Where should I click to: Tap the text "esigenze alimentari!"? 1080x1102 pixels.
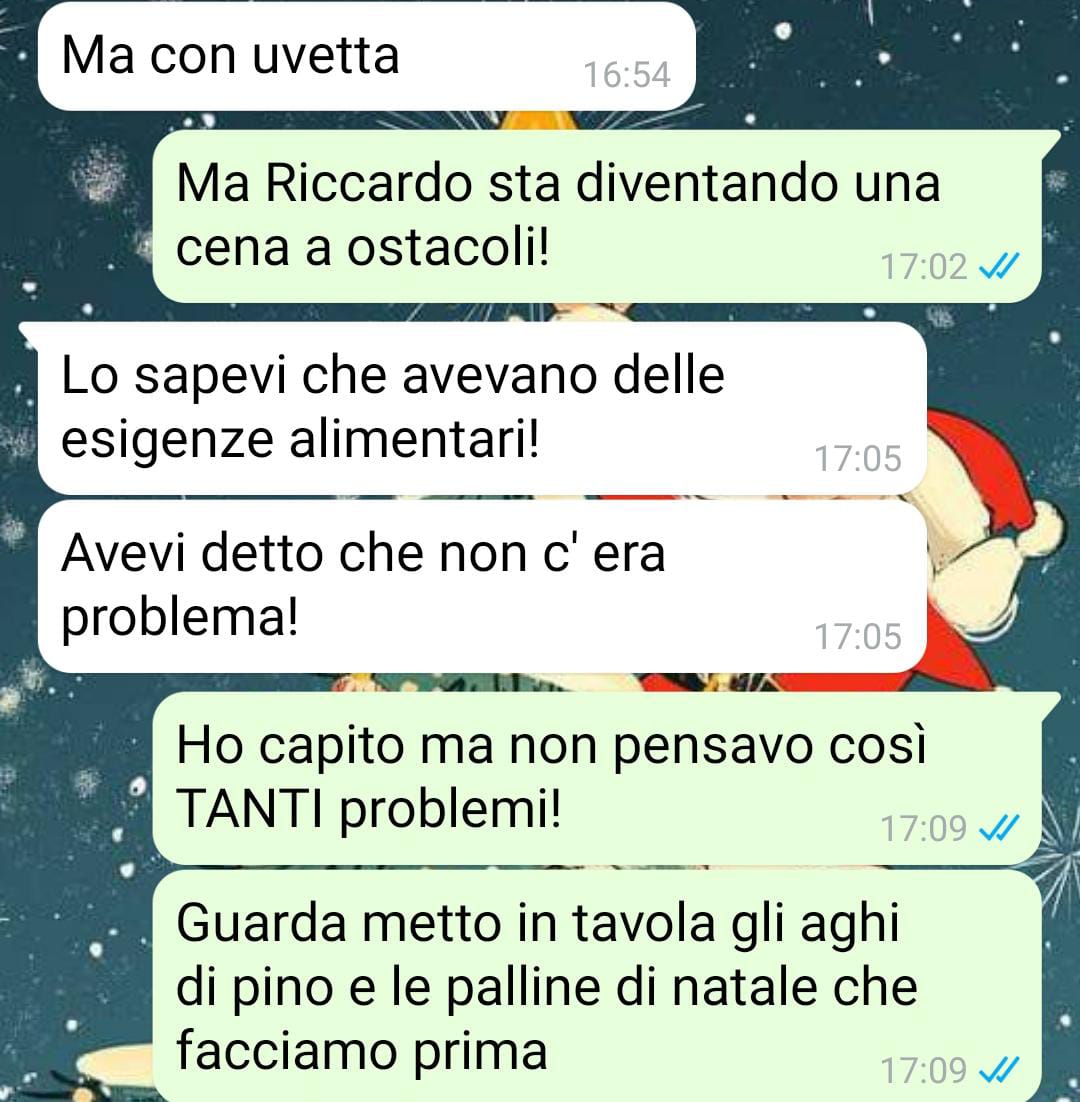tap(301, 441)
